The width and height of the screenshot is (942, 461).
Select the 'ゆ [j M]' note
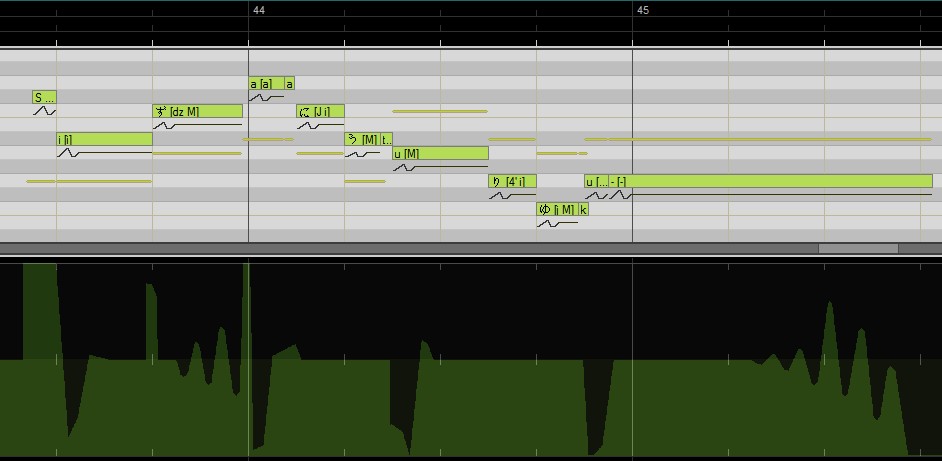pyautogui.click(x=557, y=209)
